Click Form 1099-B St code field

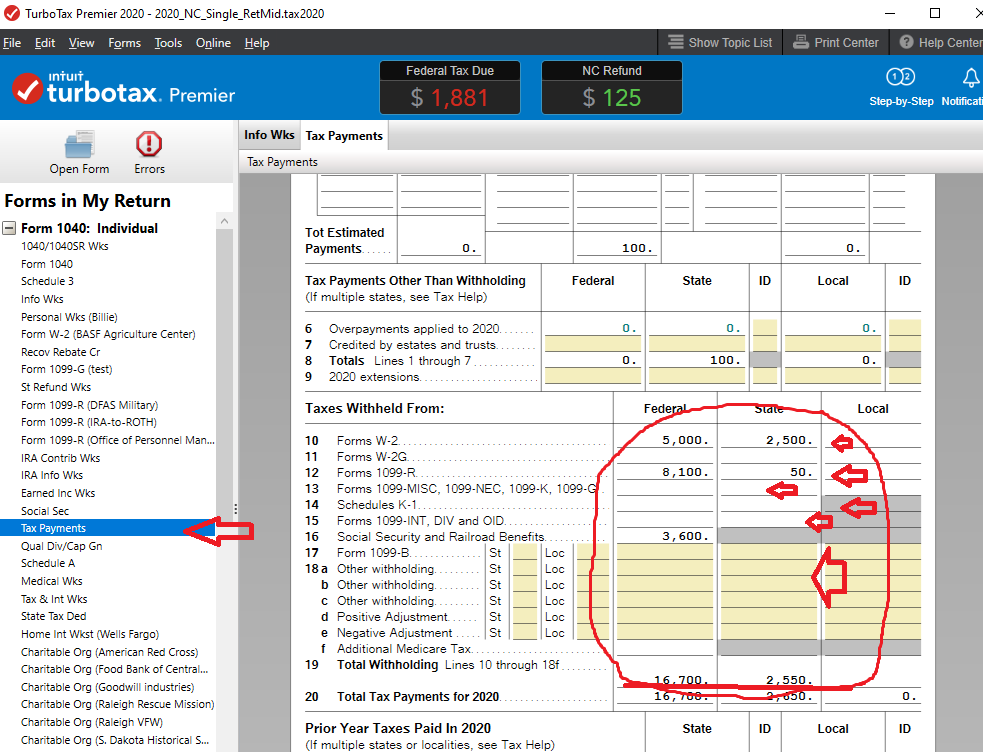(x=525, y=552)
